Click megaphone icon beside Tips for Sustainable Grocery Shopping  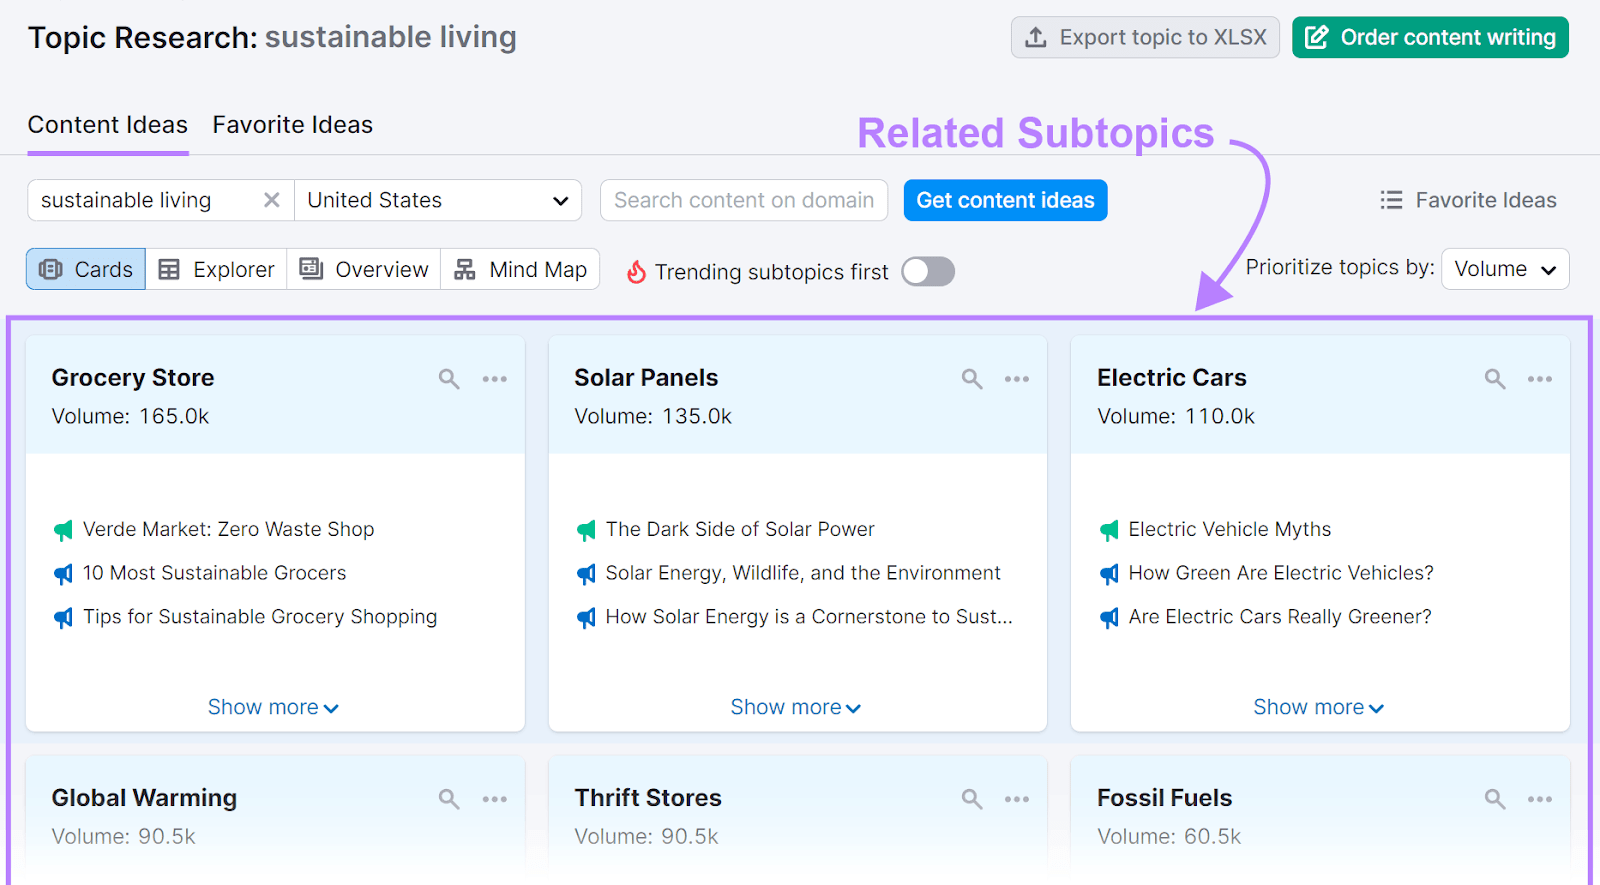63,618
